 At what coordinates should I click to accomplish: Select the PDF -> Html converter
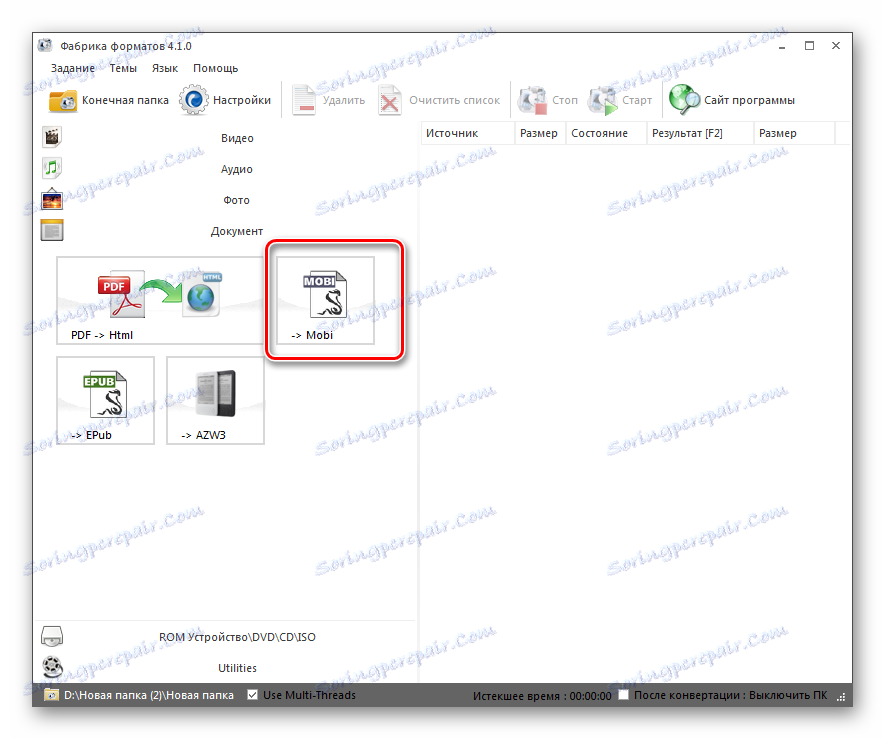click(x=160, y=301)
